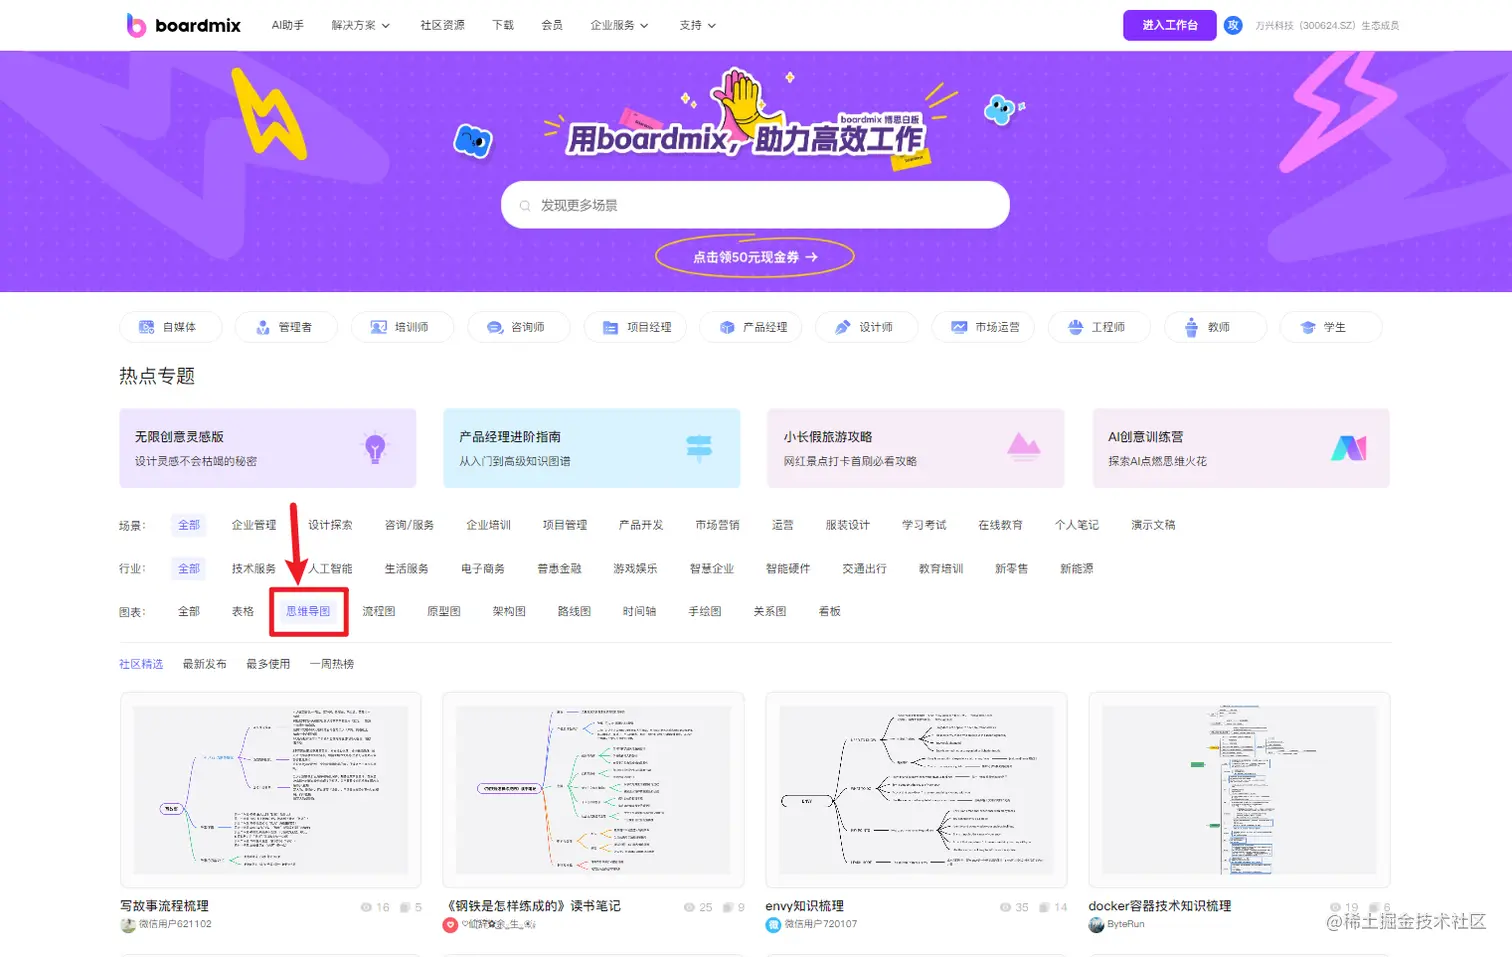Screen dimensions: 1512x957
Task: Switch to the 社区精选 tab
Action: coord(141,664)
